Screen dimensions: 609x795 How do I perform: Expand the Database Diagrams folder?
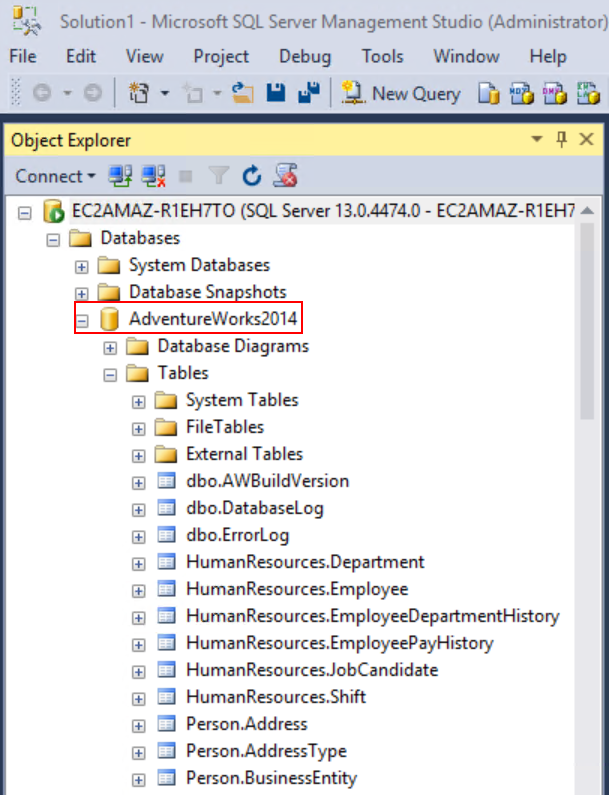pos(110,348)
